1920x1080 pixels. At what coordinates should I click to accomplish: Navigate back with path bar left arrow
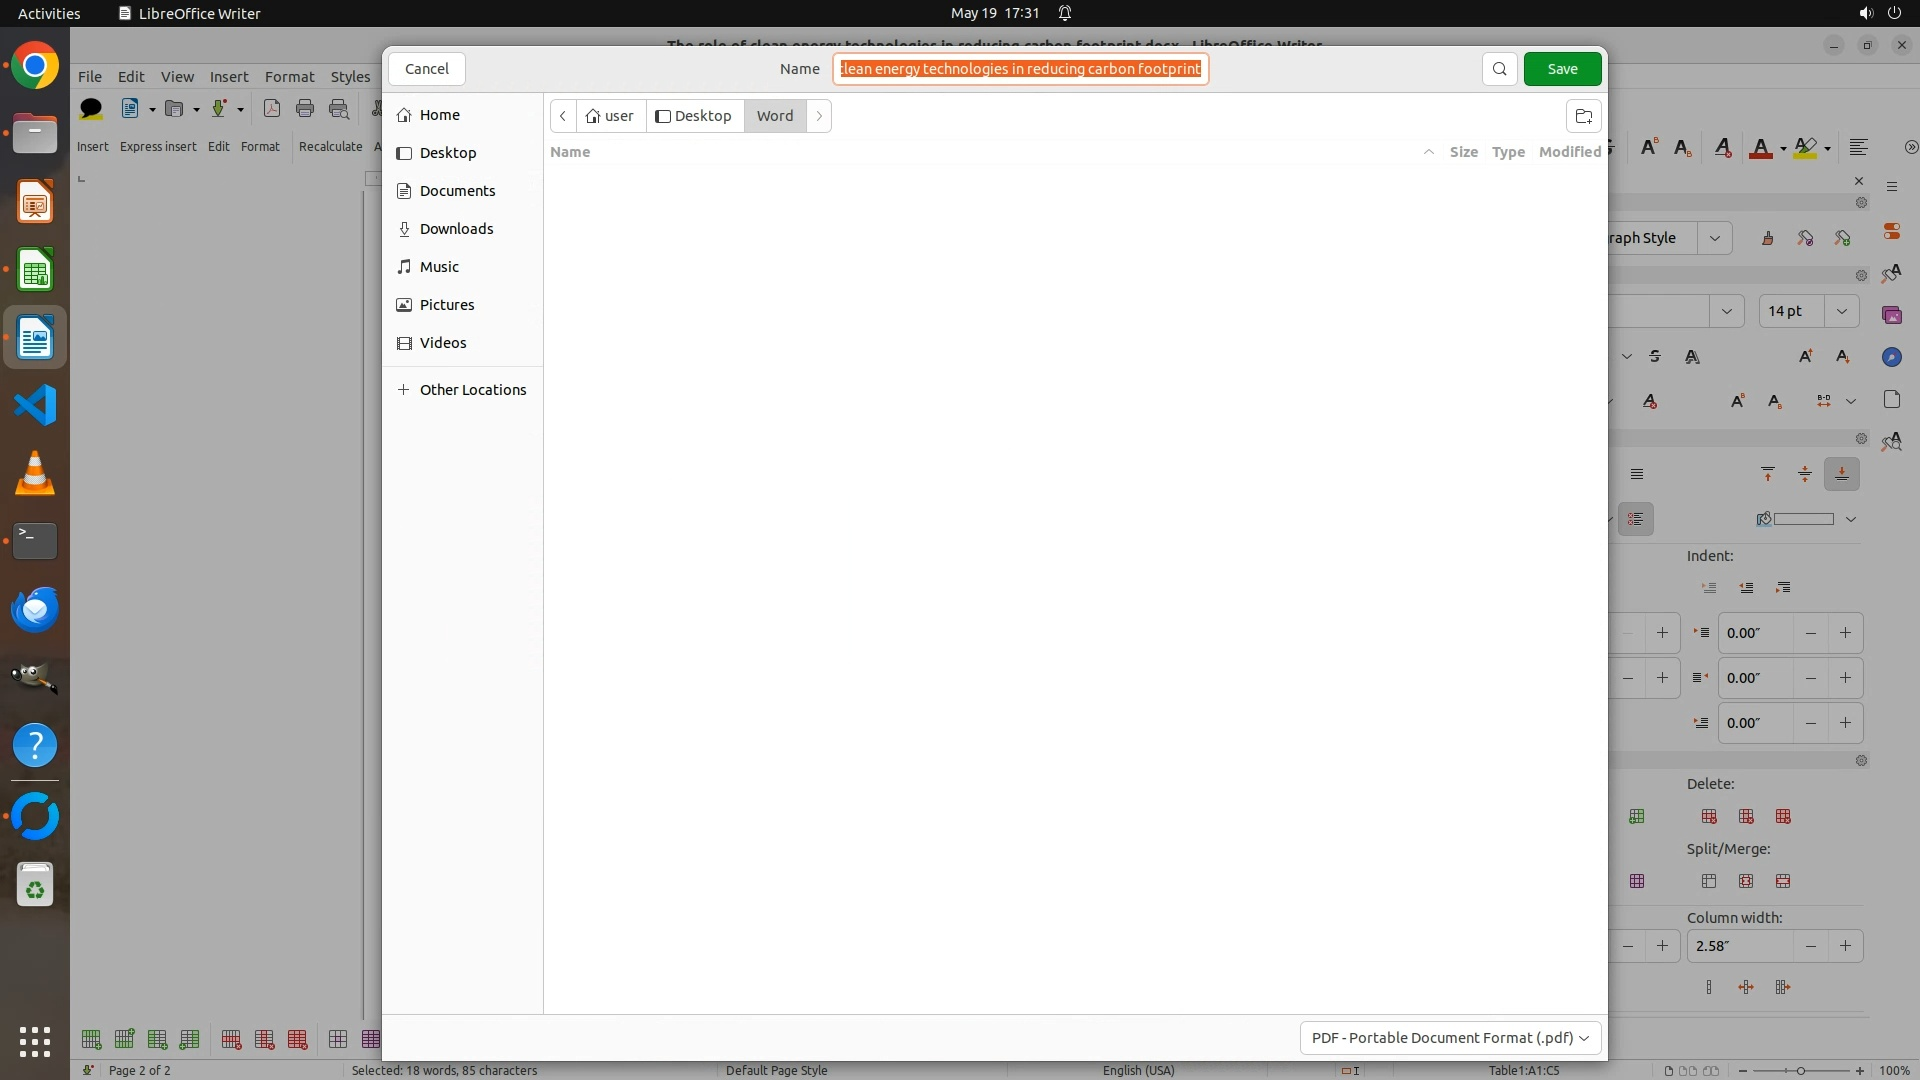pos(563,116)
